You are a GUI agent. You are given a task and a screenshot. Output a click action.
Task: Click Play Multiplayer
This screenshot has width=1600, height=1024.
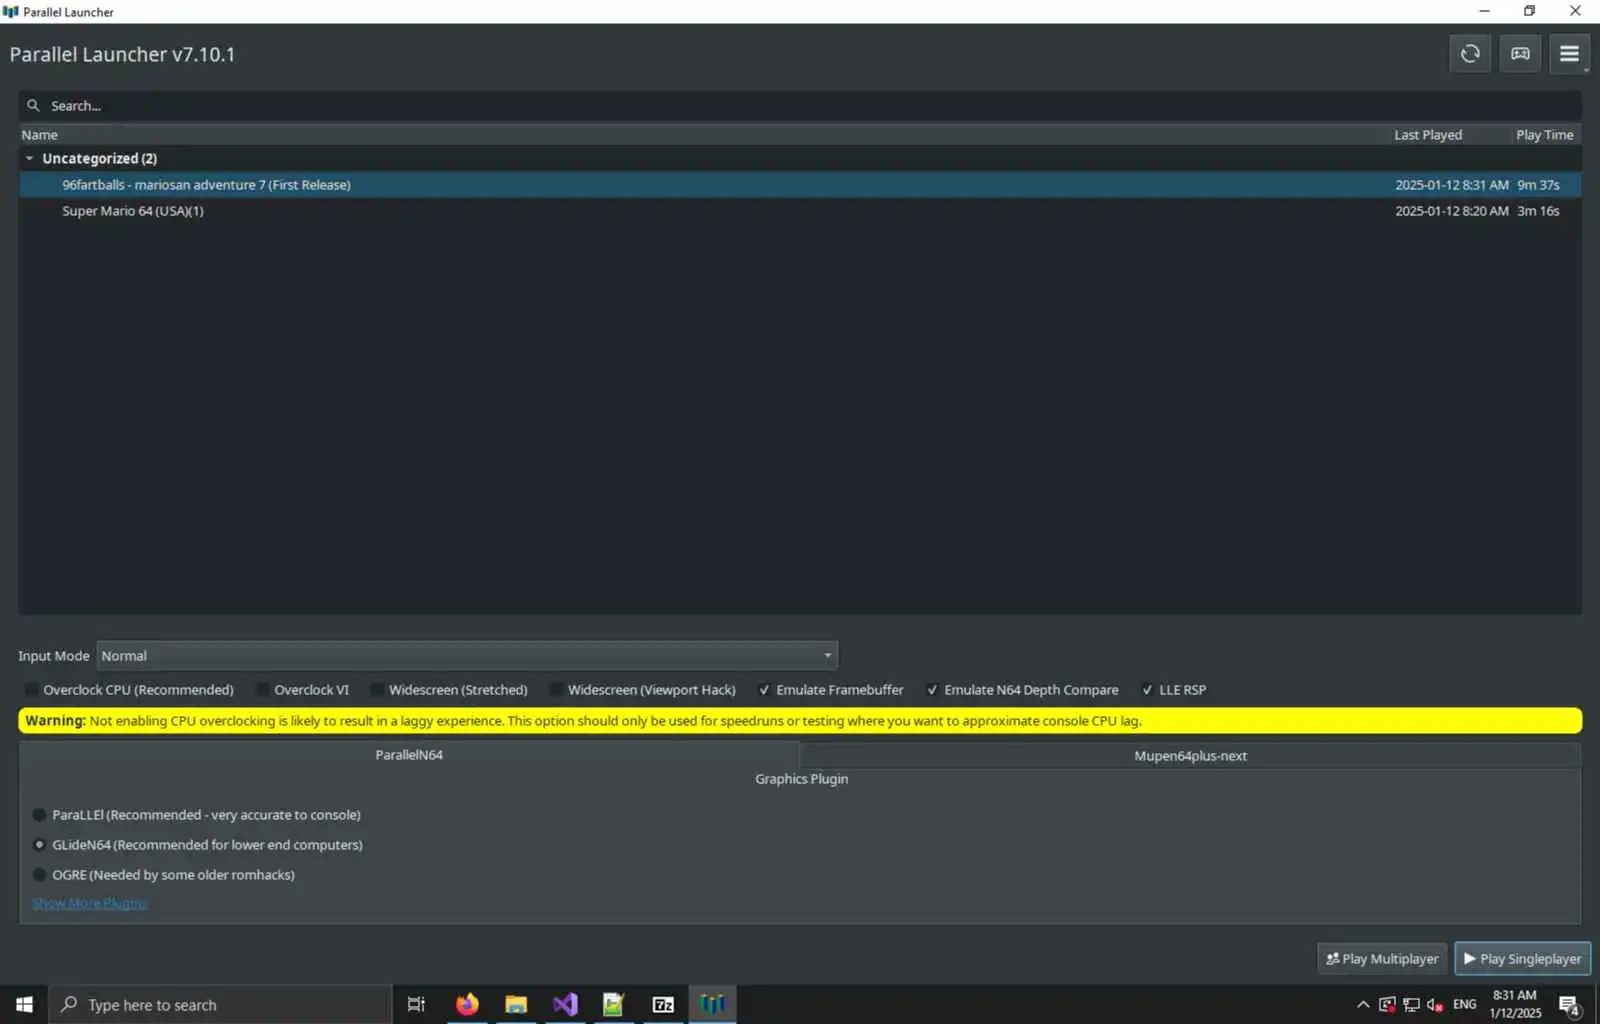[1382, 959]
